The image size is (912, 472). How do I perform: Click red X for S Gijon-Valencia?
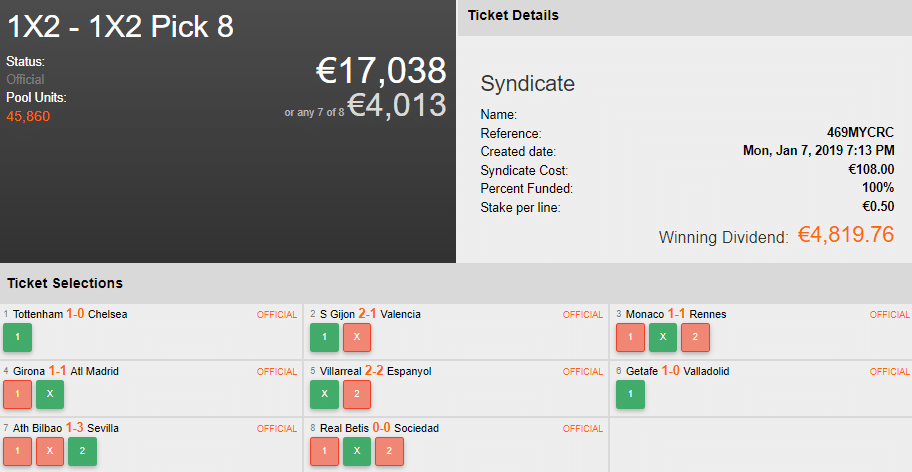point(357,337)
